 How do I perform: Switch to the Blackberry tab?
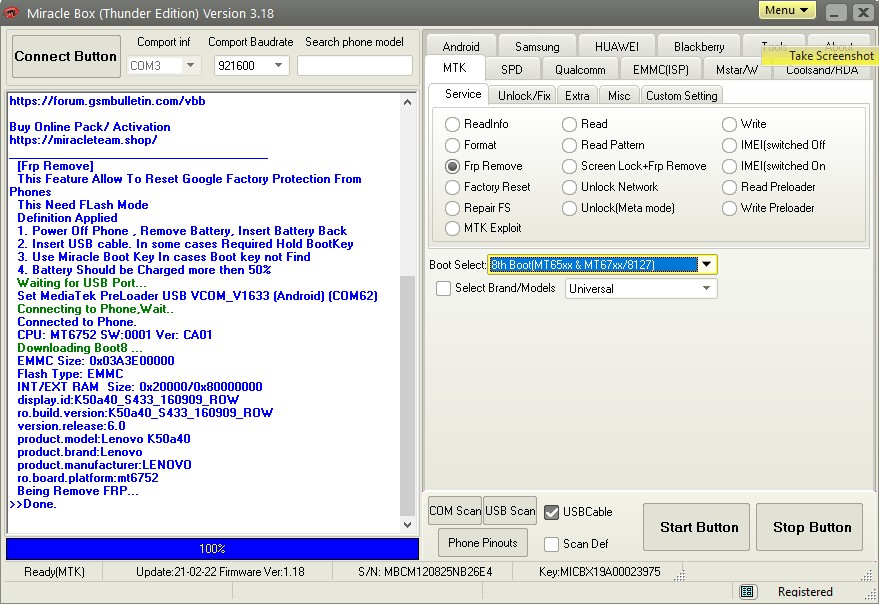(699, 47)
